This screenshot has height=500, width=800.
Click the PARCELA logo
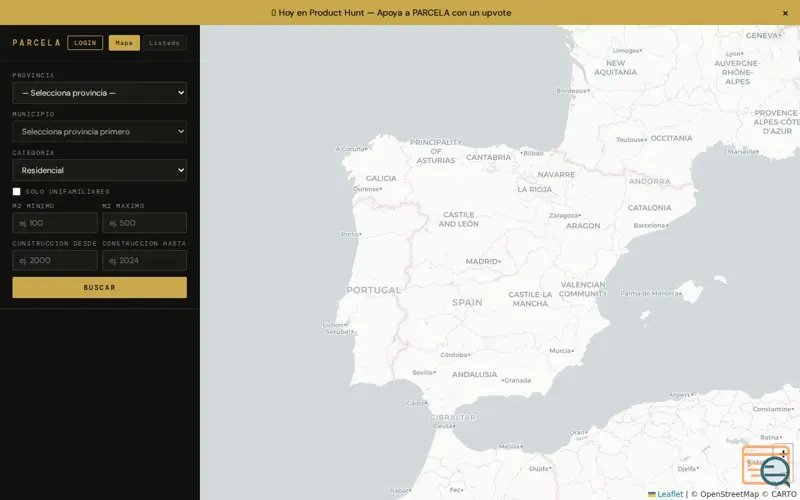[36, 43]
